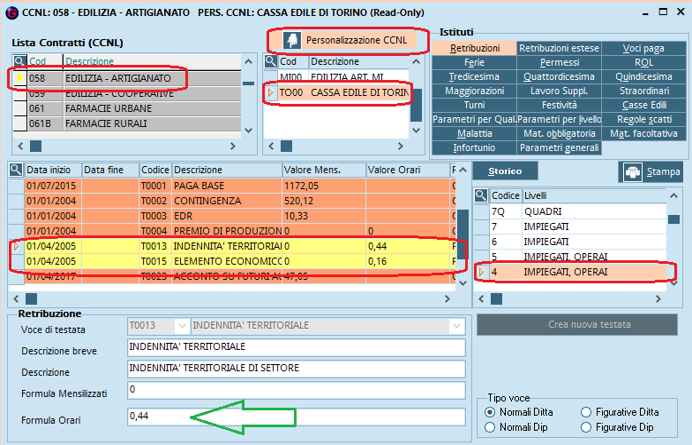
Task: Select contract row 061B FARMACIE RURALI
Action: coord(128,123)
